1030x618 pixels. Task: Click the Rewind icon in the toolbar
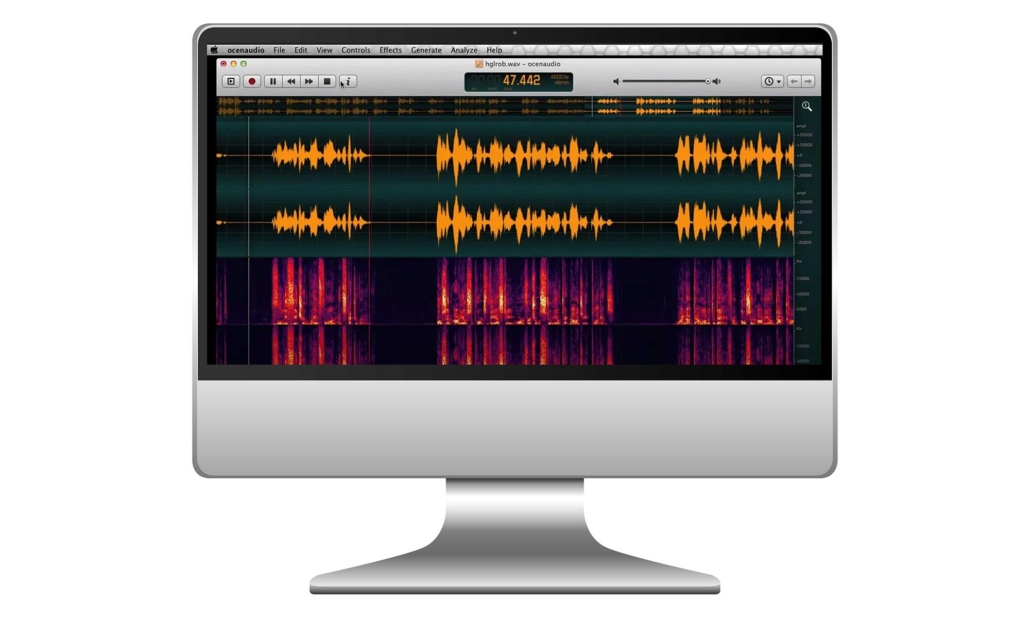click(x=291, y=81)
